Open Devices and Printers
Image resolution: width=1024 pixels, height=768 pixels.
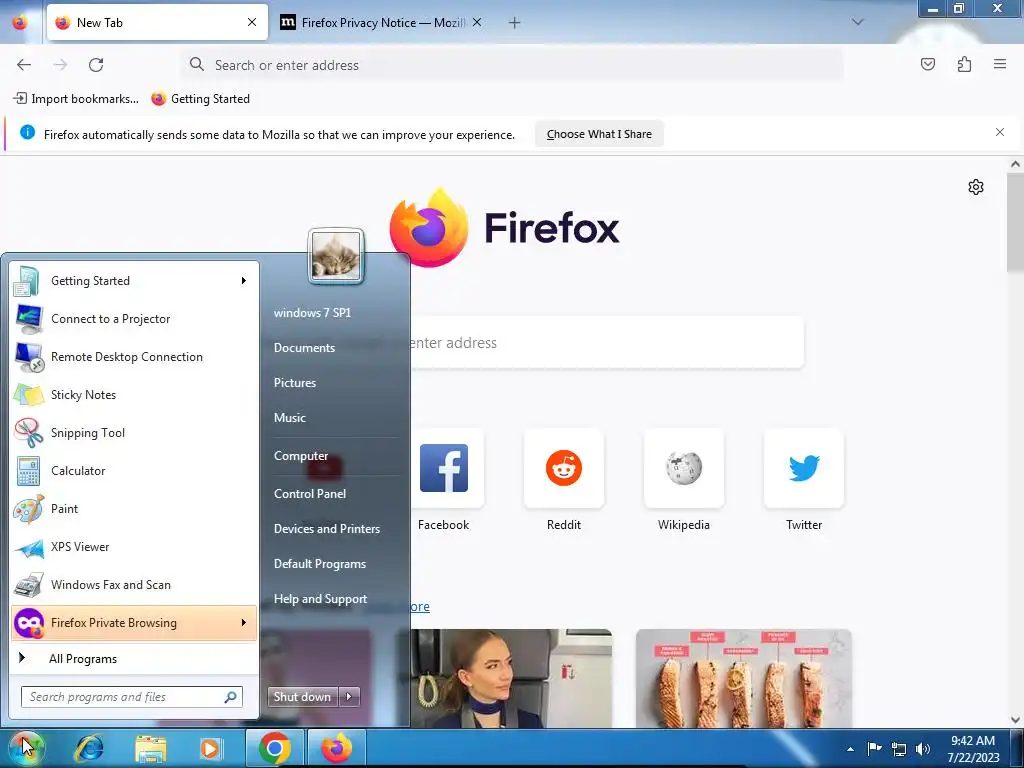(x=327, y=528)
